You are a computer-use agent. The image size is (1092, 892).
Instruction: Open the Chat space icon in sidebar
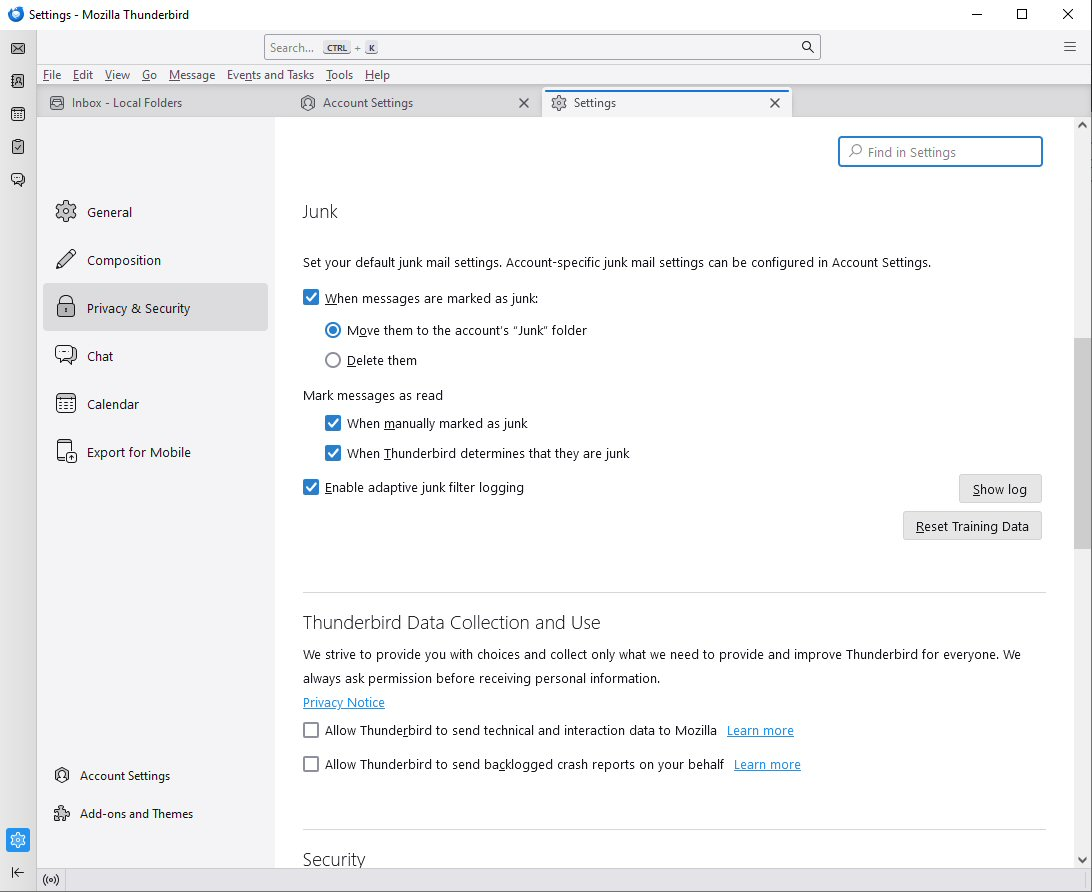tap(18, 180)
